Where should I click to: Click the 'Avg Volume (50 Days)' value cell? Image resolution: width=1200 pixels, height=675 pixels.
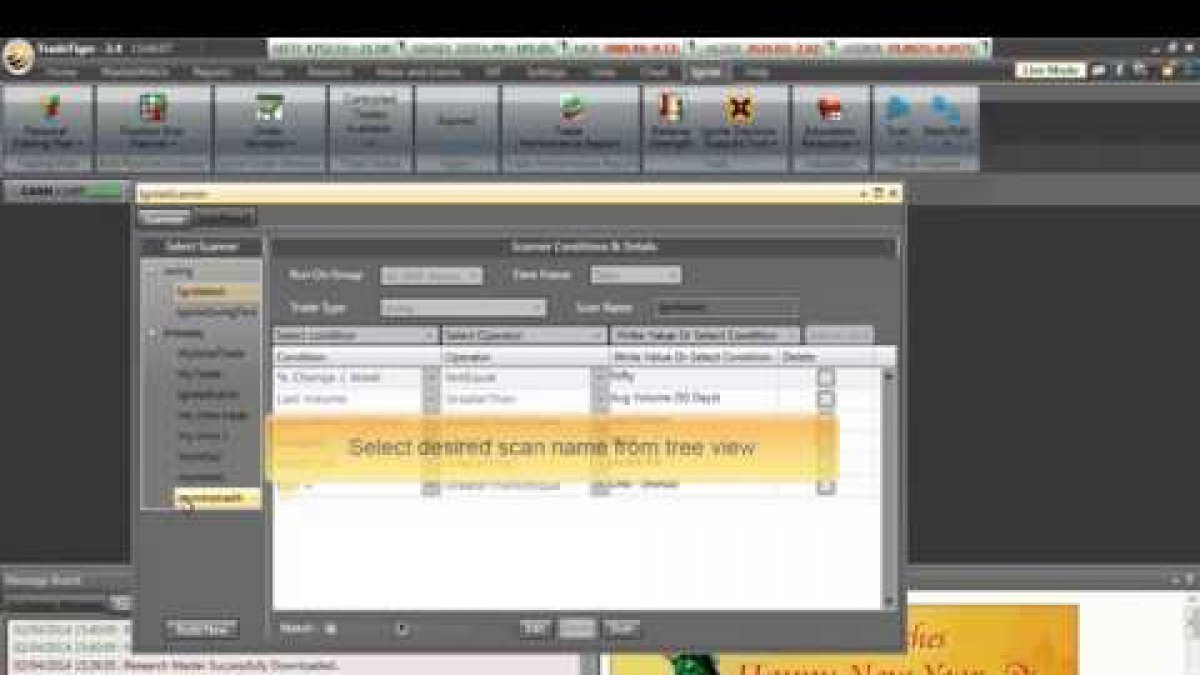pyautogui.click(x=694, y=399)
